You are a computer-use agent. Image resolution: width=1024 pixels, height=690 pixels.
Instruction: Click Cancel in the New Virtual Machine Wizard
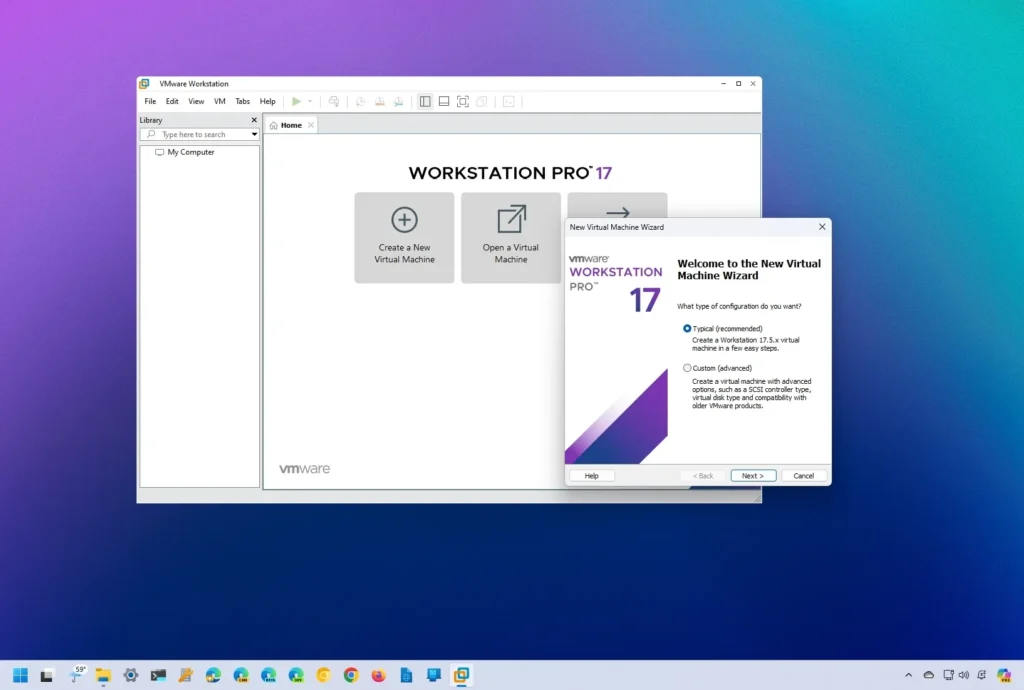(804, 476)
